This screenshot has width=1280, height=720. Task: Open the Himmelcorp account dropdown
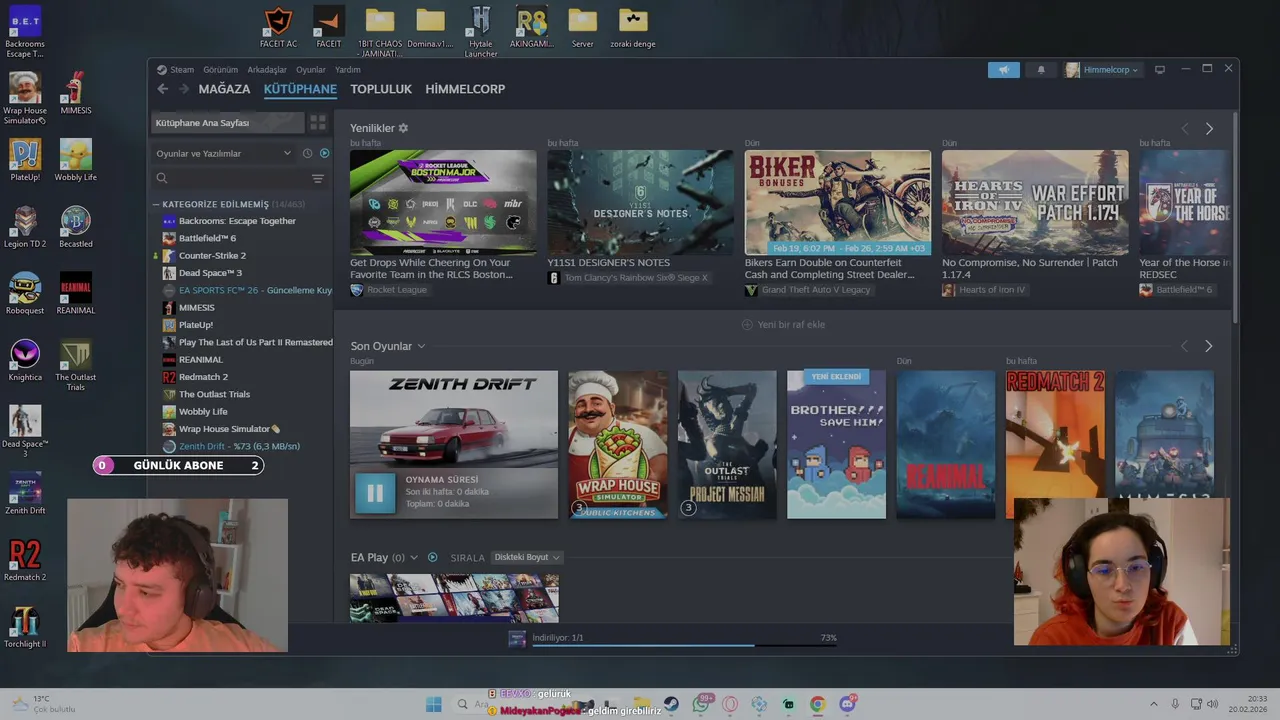click(1102, 70)
